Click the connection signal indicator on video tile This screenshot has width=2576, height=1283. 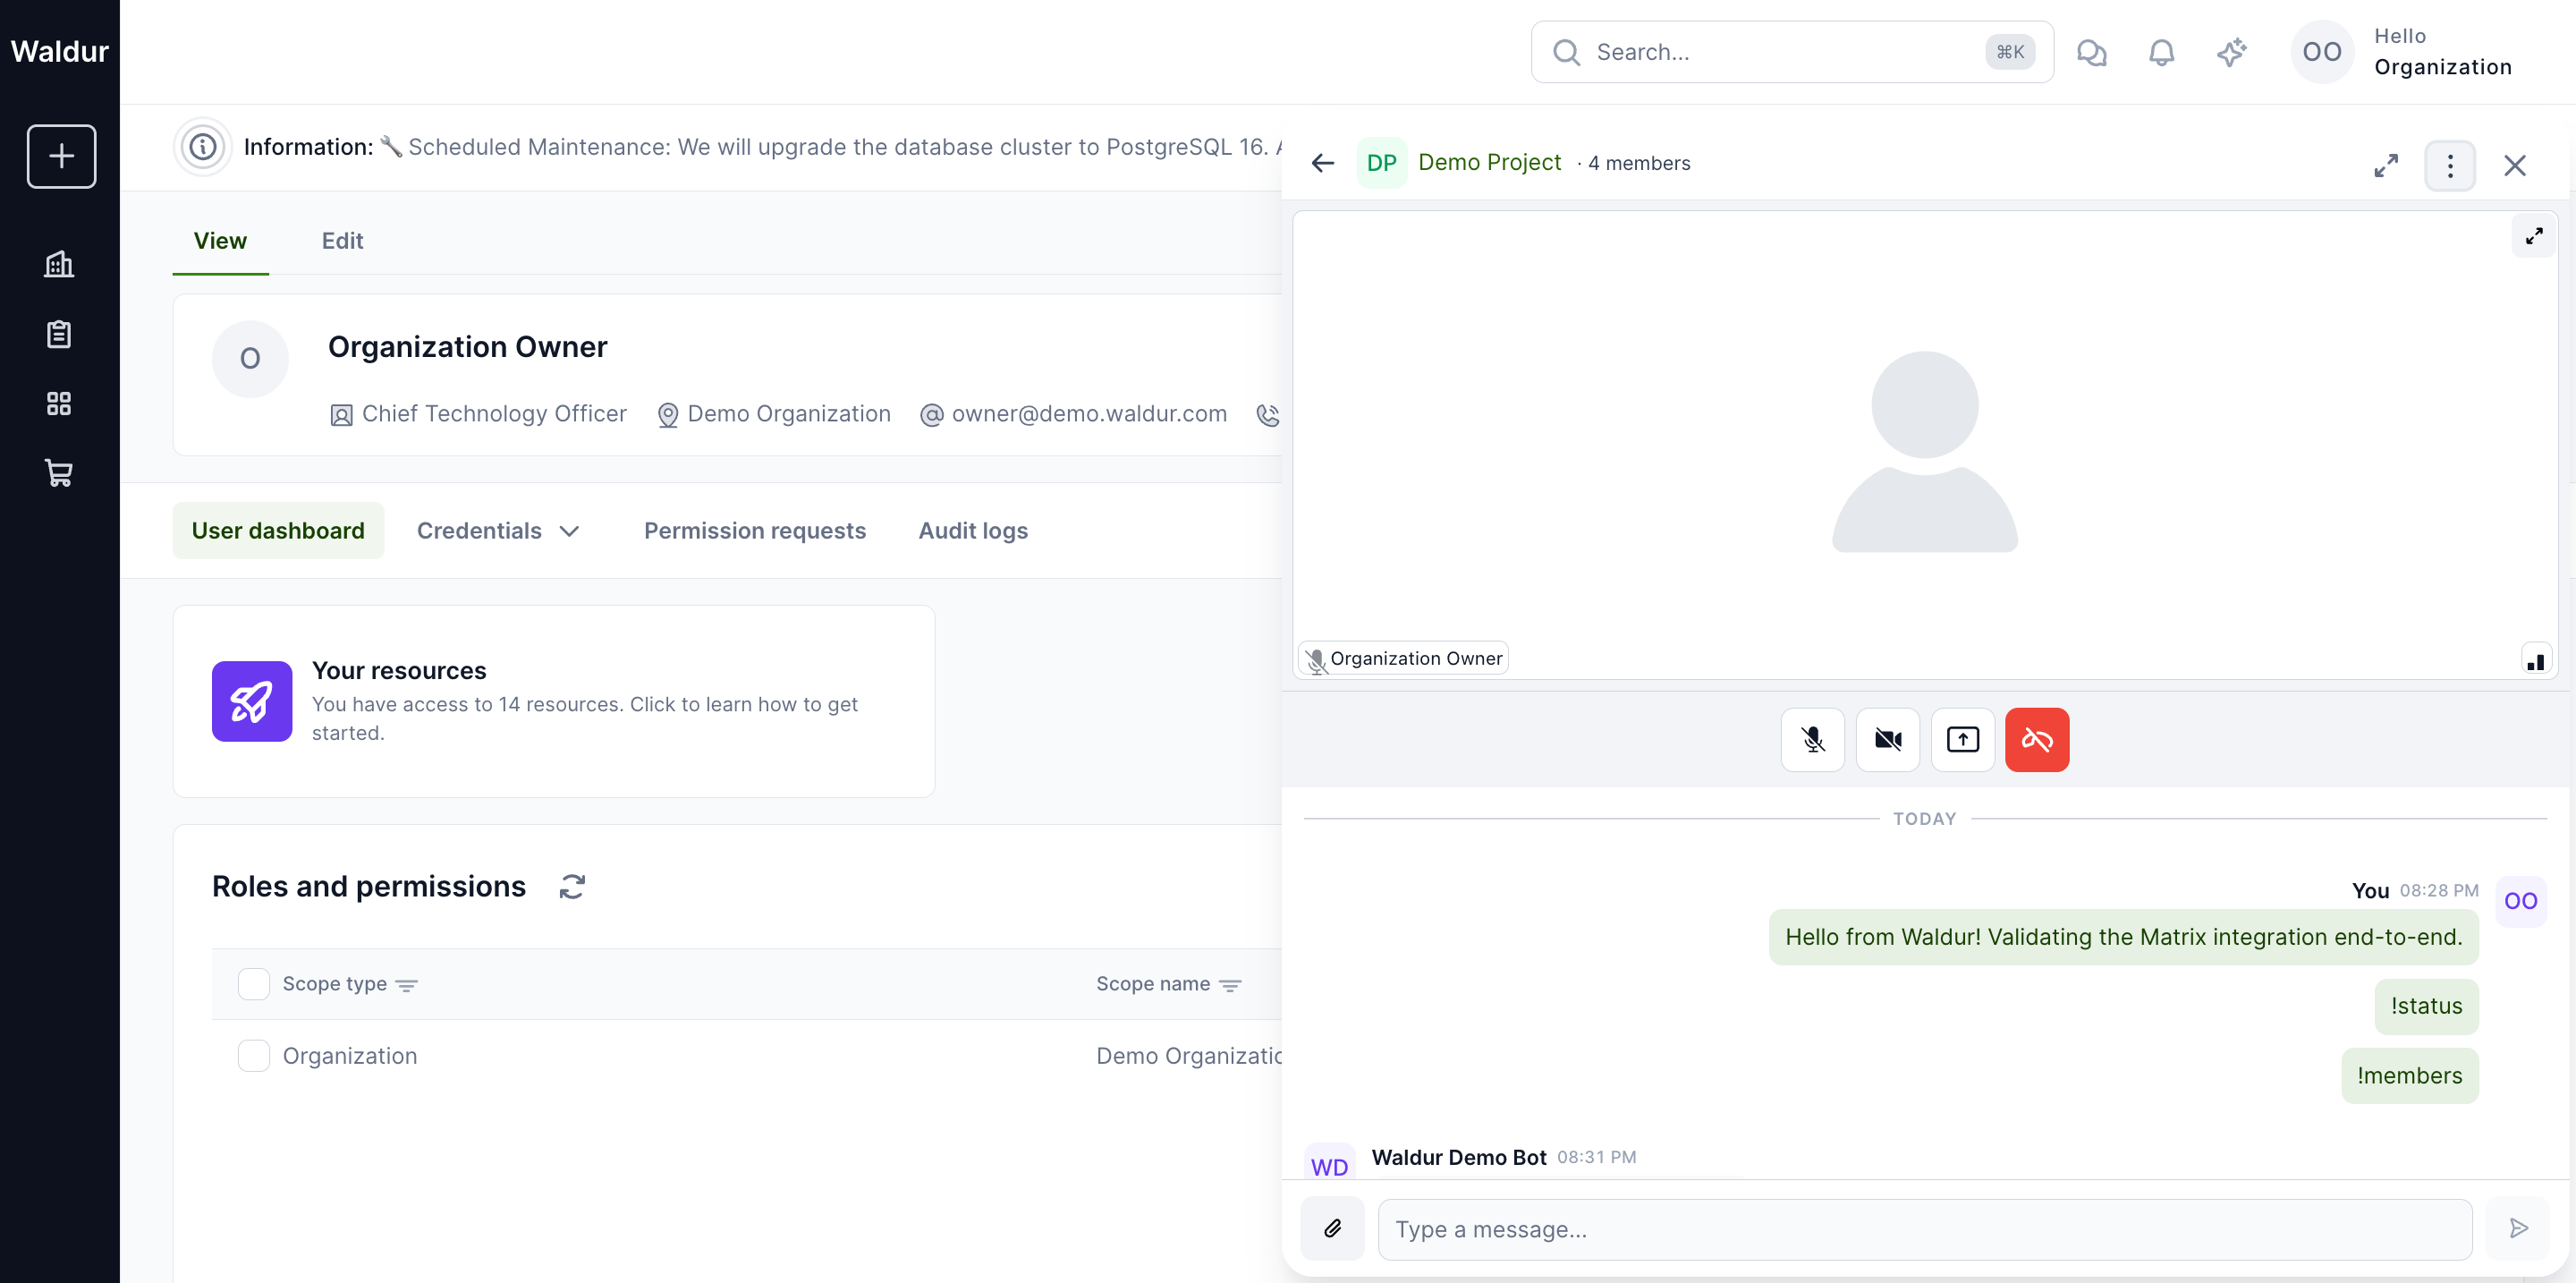[2535, 660]
